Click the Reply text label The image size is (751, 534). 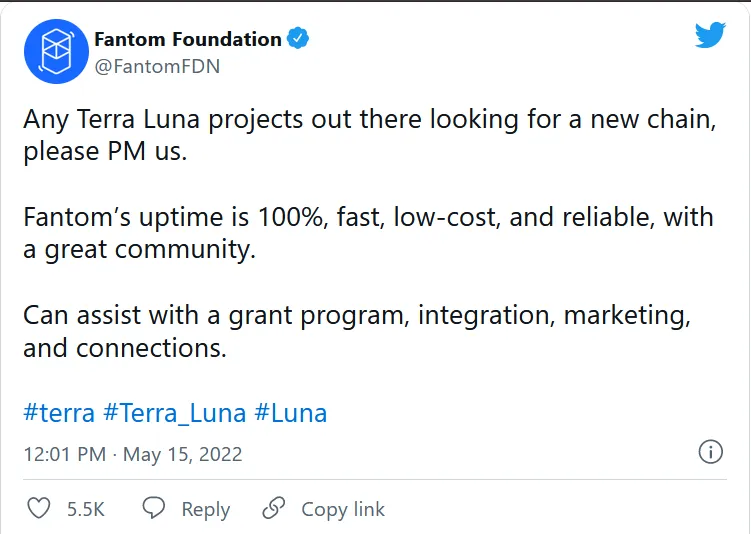(206, 510)
